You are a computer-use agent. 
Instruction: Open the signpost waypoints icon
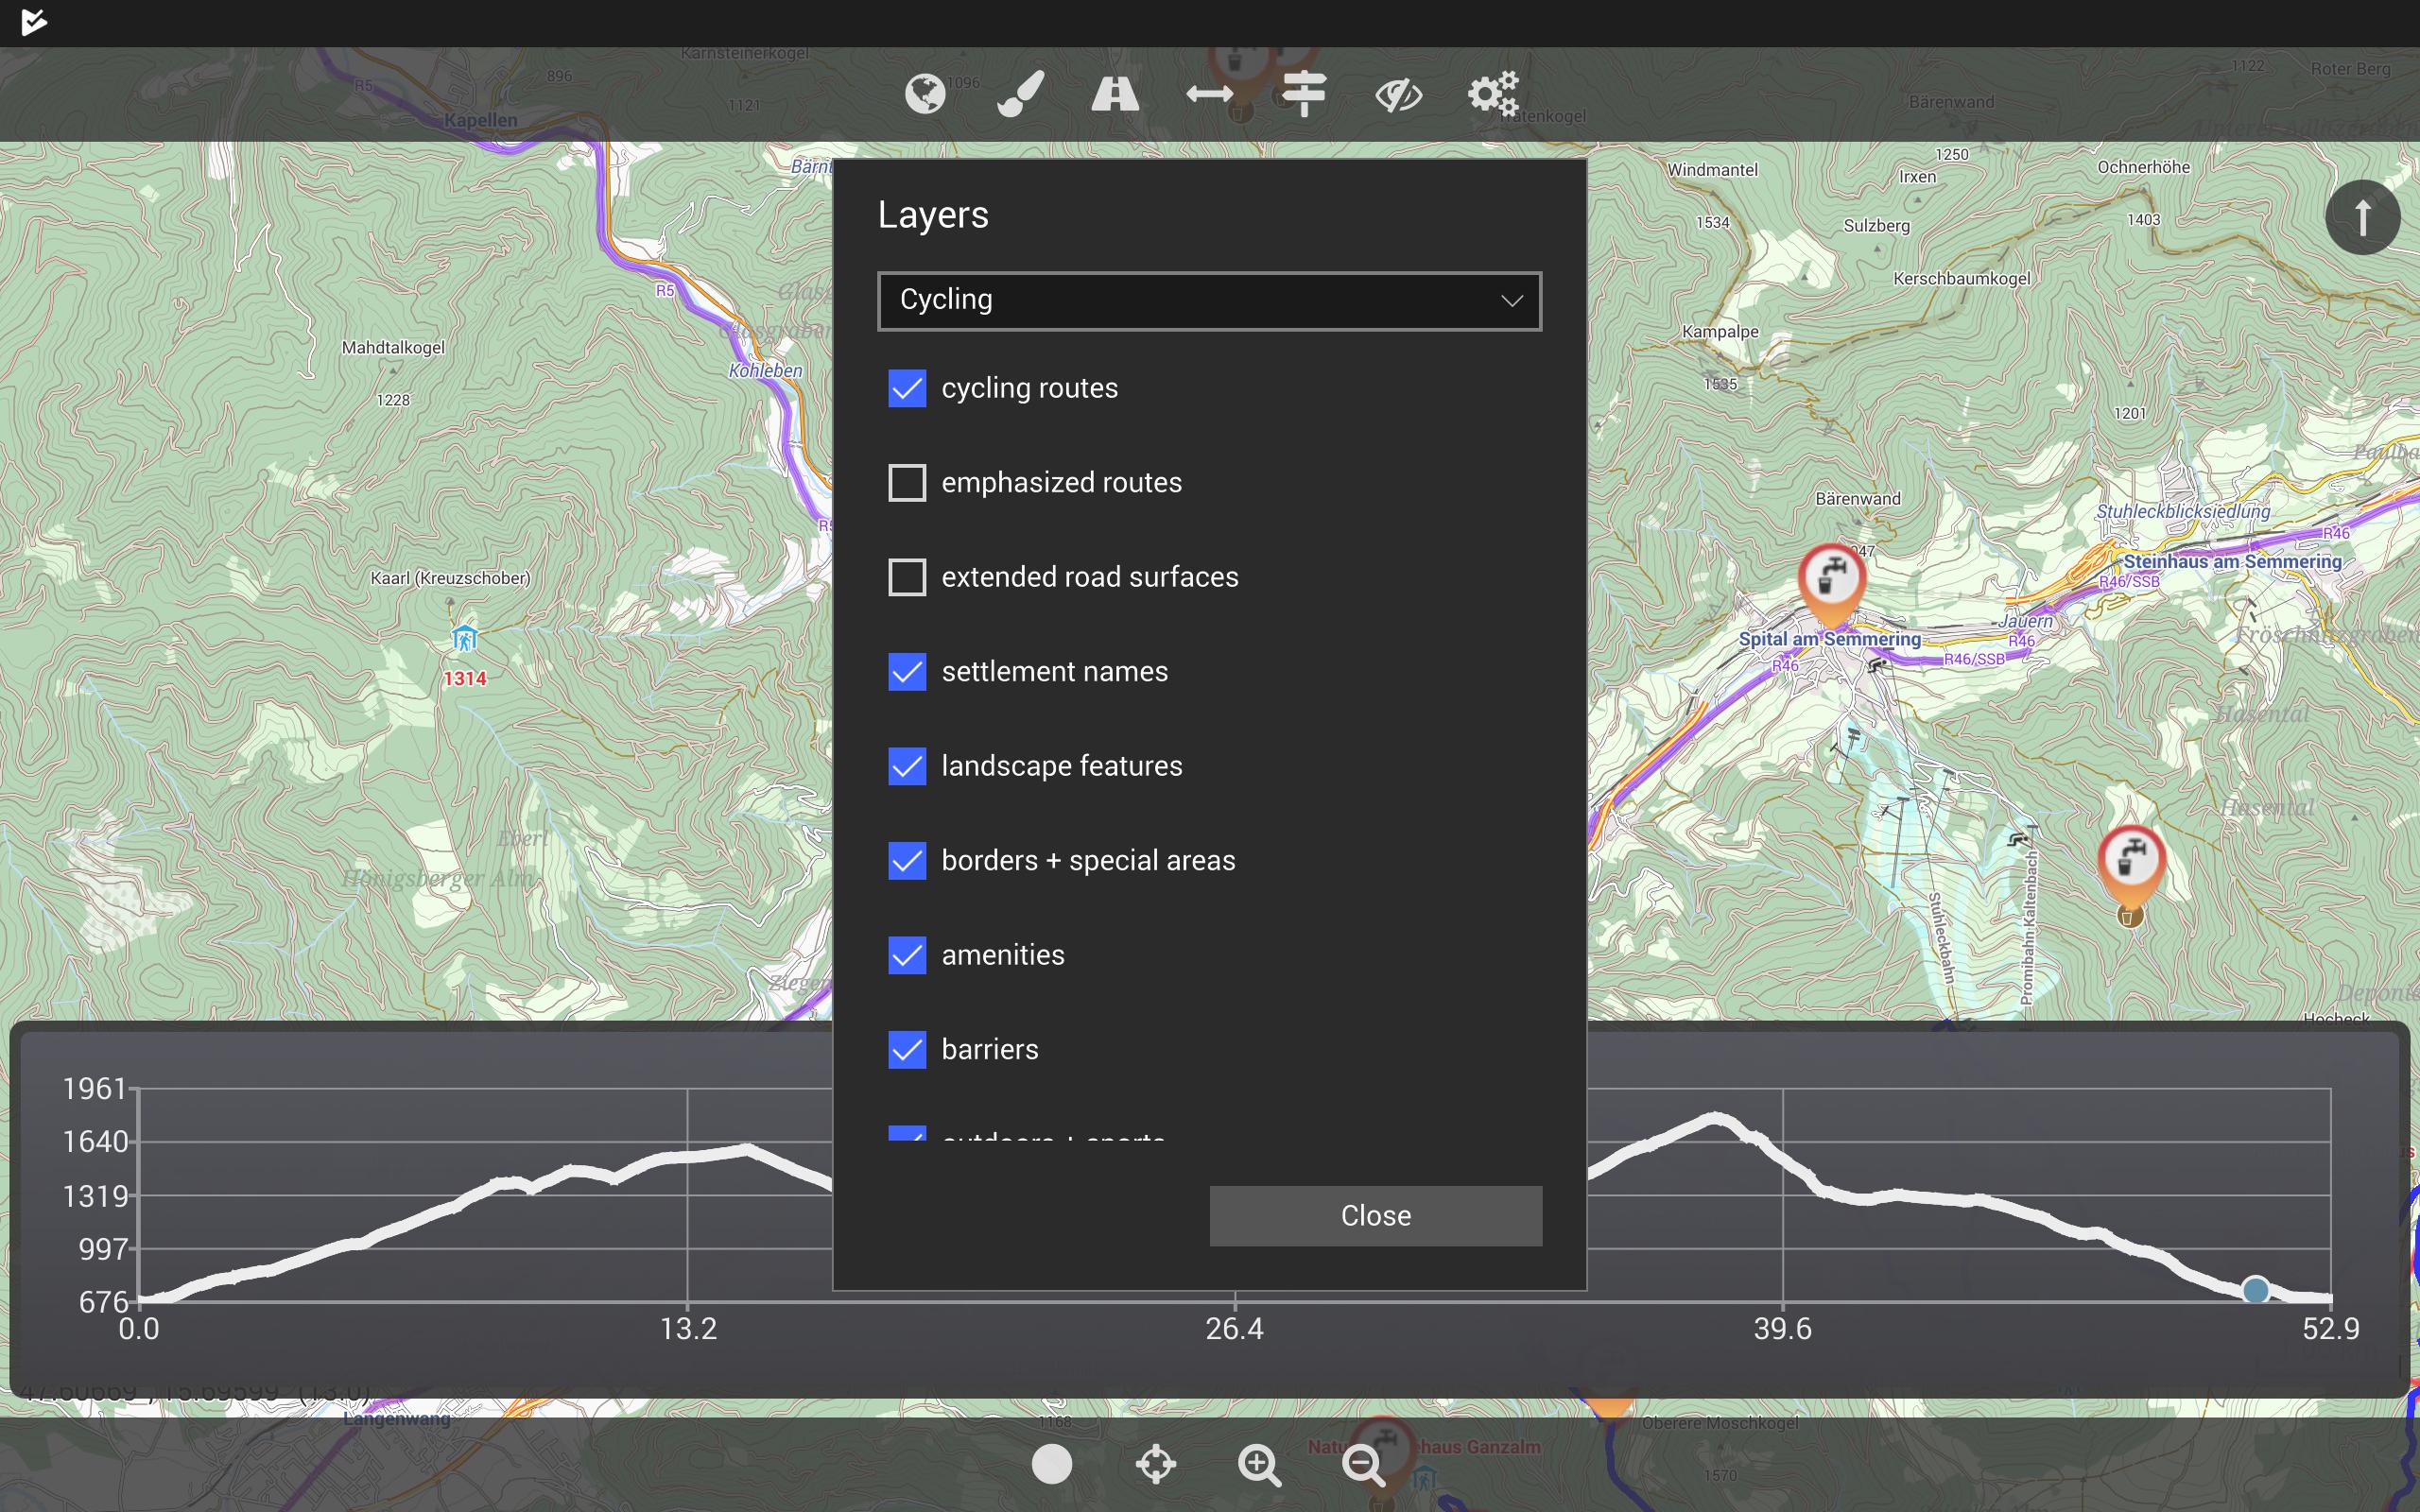(1304, 94)
